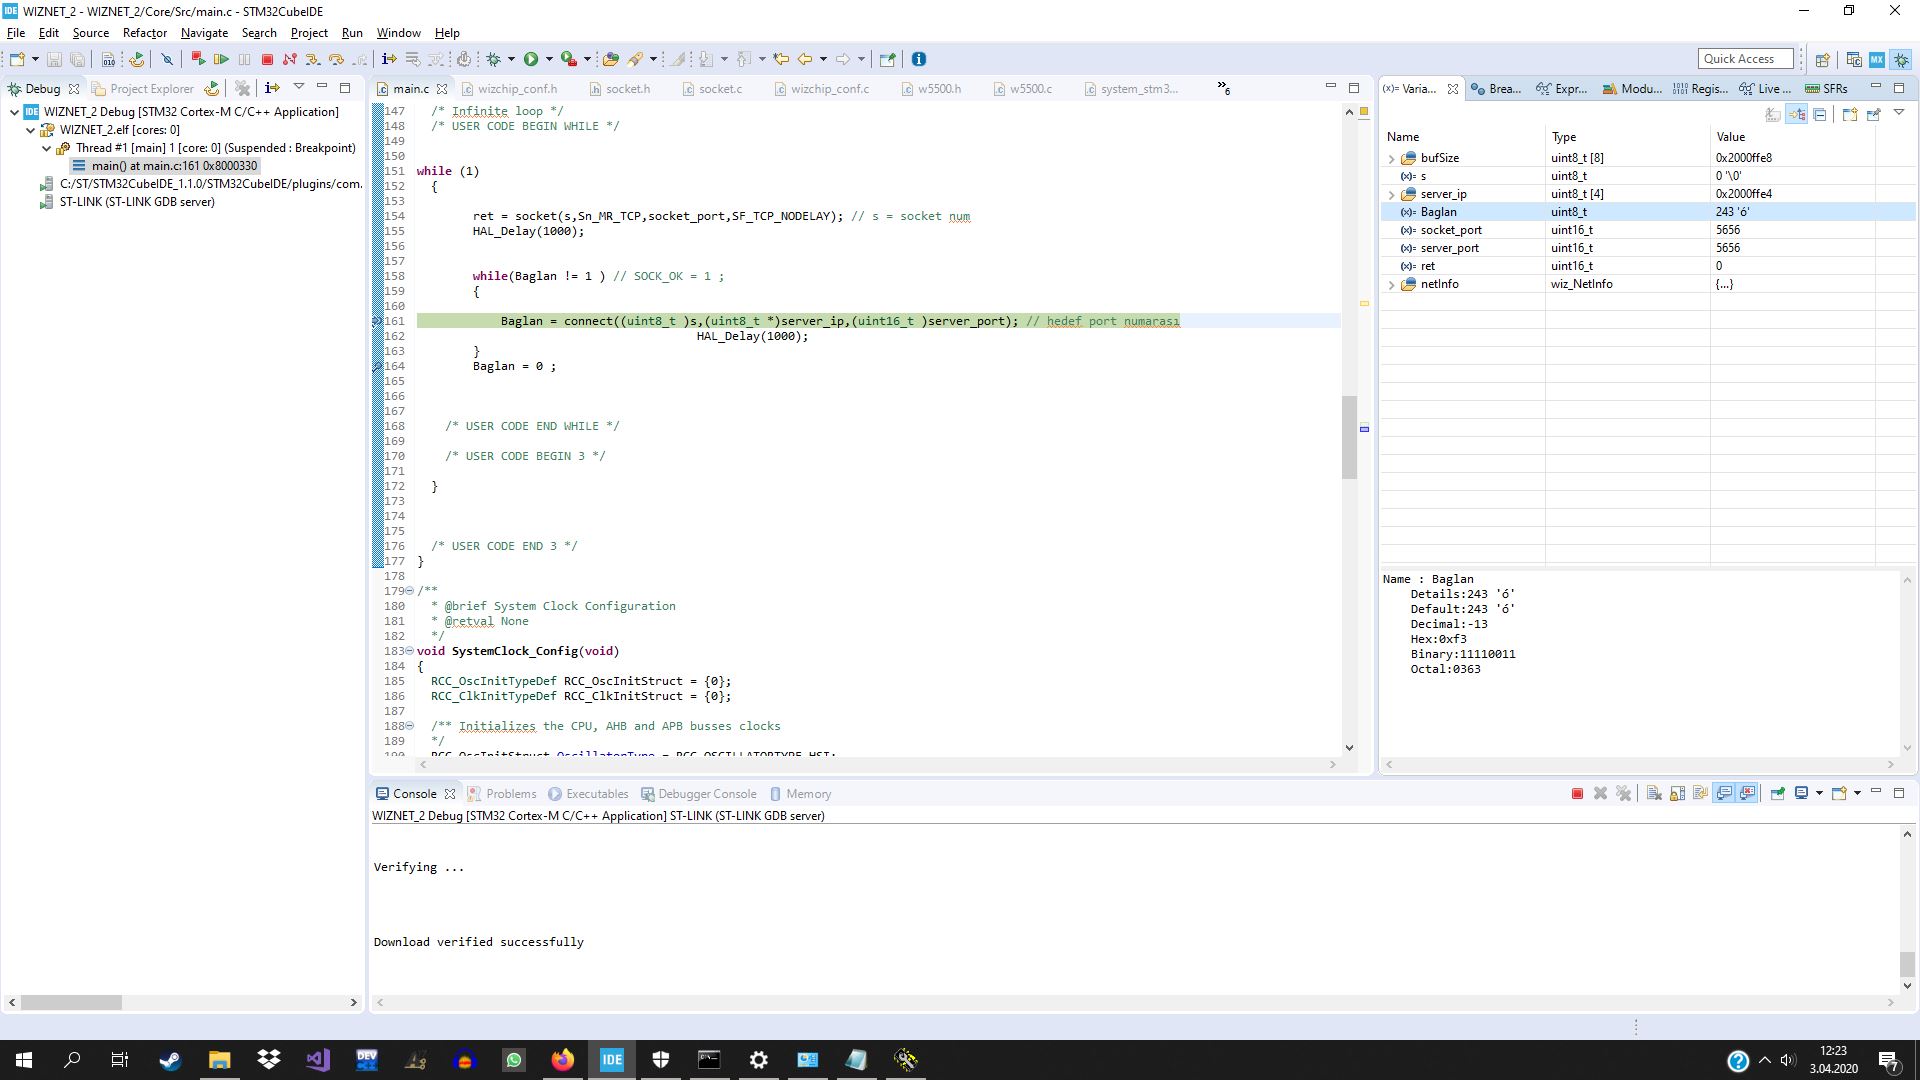Collapse all variables in the Variables view
This screenshot has width=1920, height=1080.
pos(1820,115)
